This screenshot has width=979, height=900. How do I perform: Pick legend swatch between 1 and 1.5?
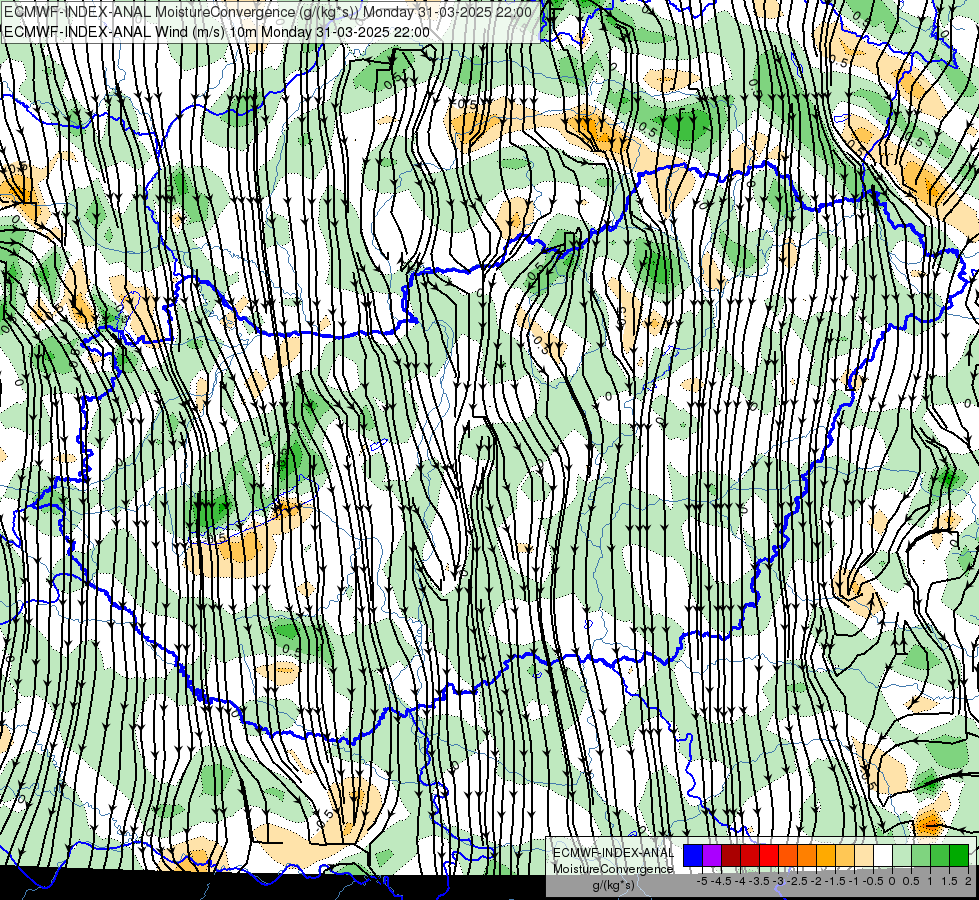click(940, 855)
